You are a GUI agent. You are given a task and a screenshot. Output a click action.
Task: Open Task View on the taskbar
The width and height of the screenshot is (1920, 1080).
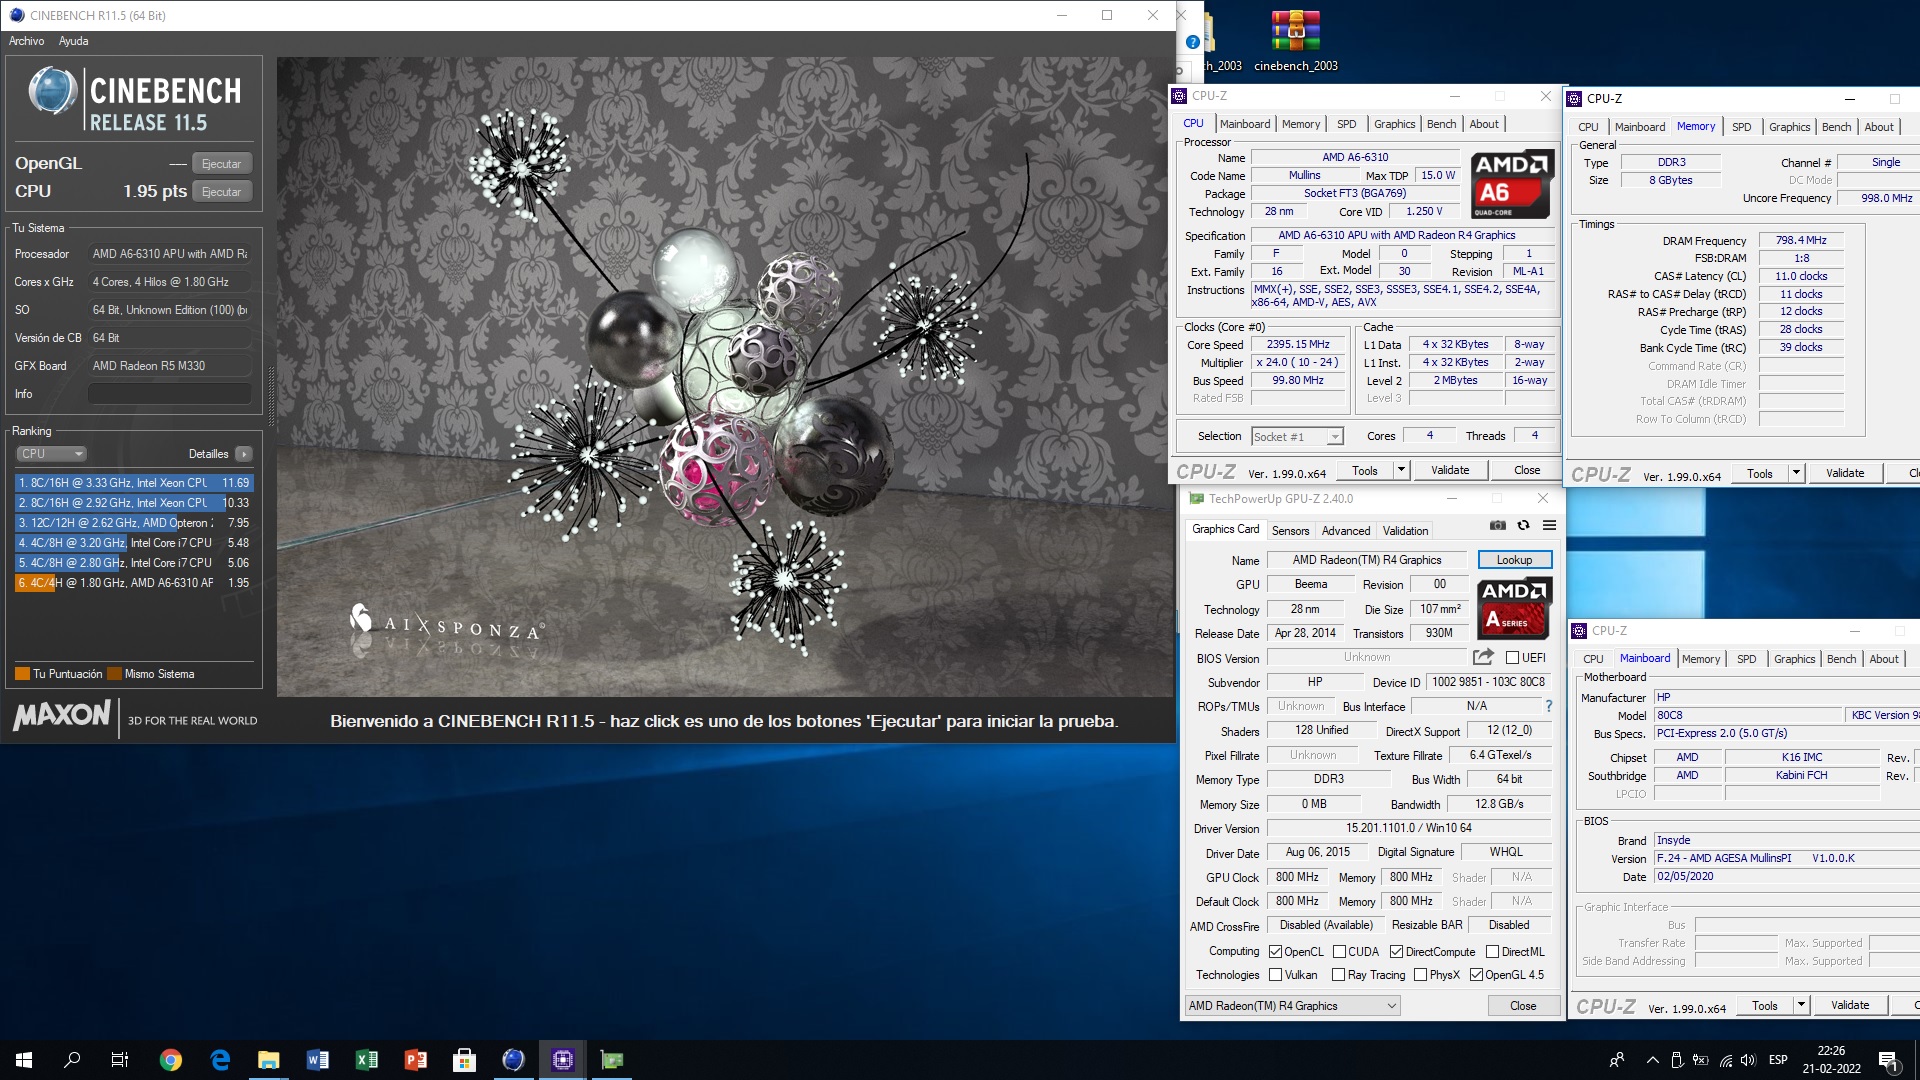[x=120, y=1060]
